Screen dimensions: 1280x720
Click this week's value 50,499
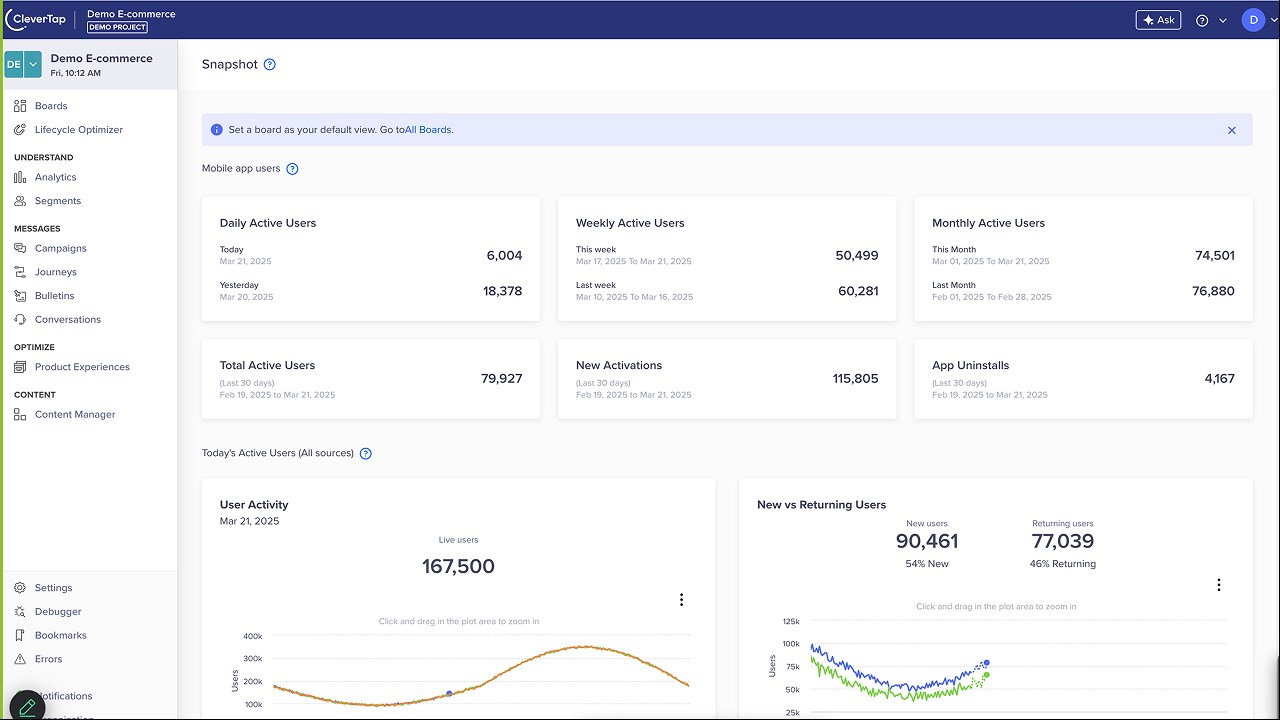pos(857,256)
